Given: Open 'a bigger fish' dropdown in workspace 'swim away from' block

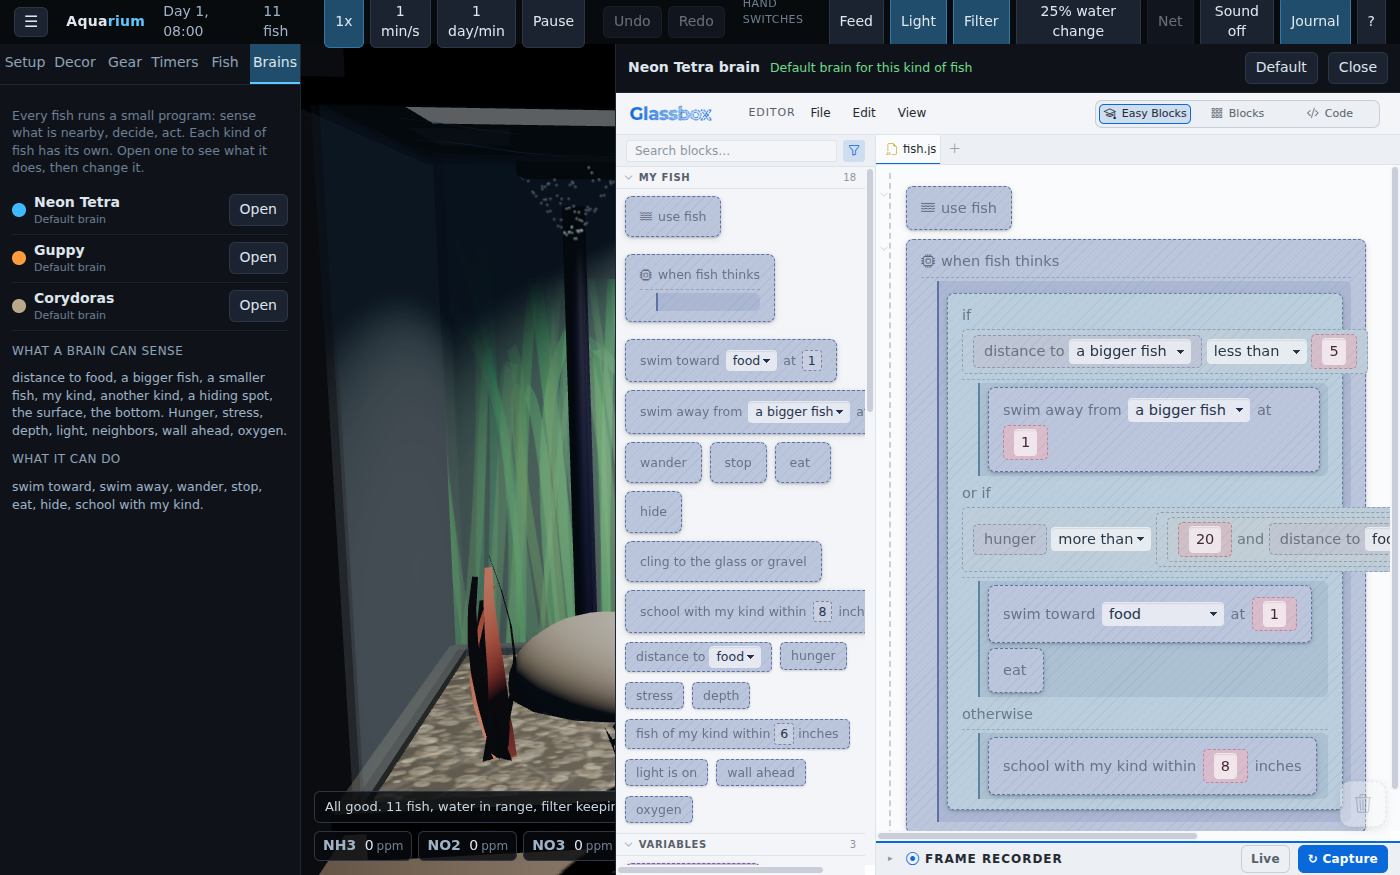Looking at the screenshot, I should (1188, 410).
